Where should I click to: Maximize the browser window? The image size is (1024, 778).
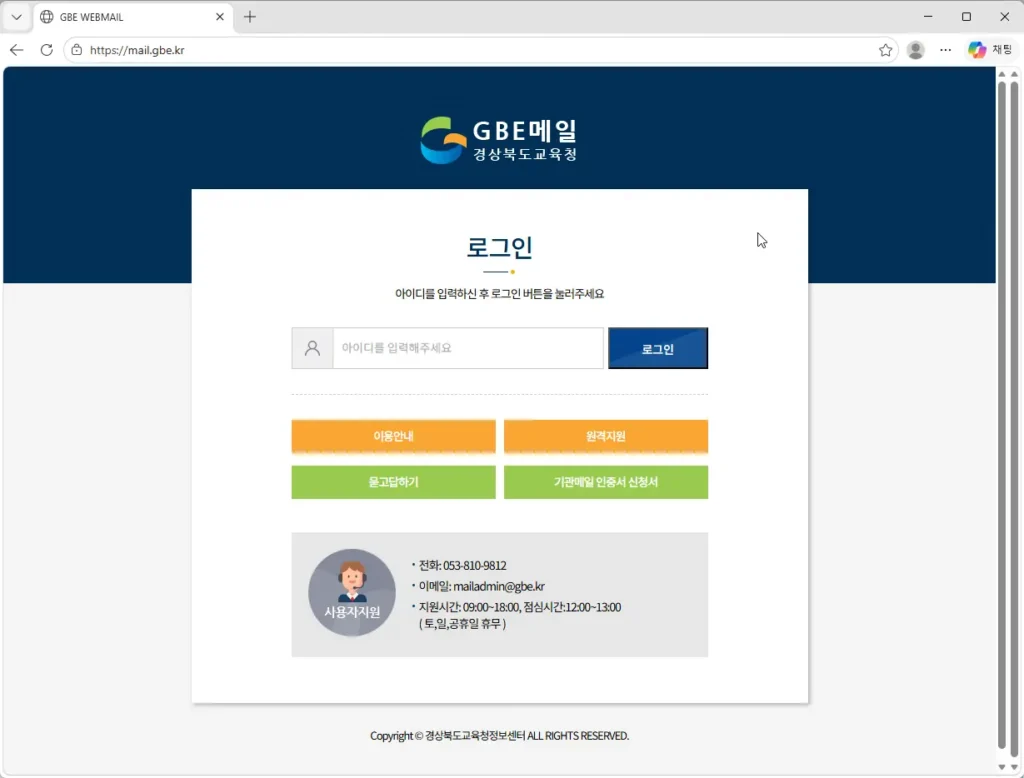coord(967,17)
